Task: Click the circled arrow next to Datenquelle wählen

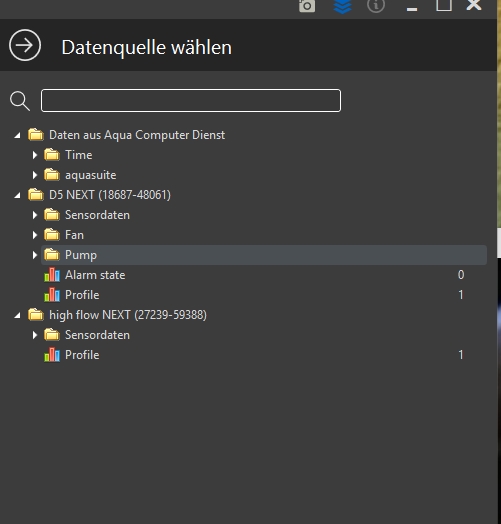Action: 25,45
